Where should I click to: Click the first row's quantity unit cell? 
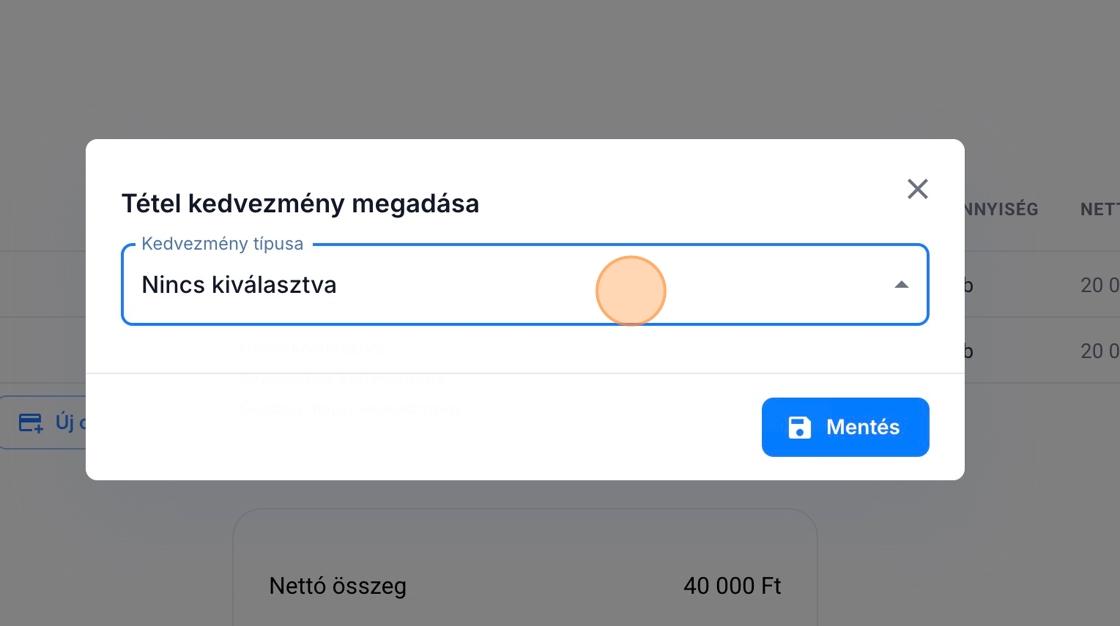pos(968,286)
